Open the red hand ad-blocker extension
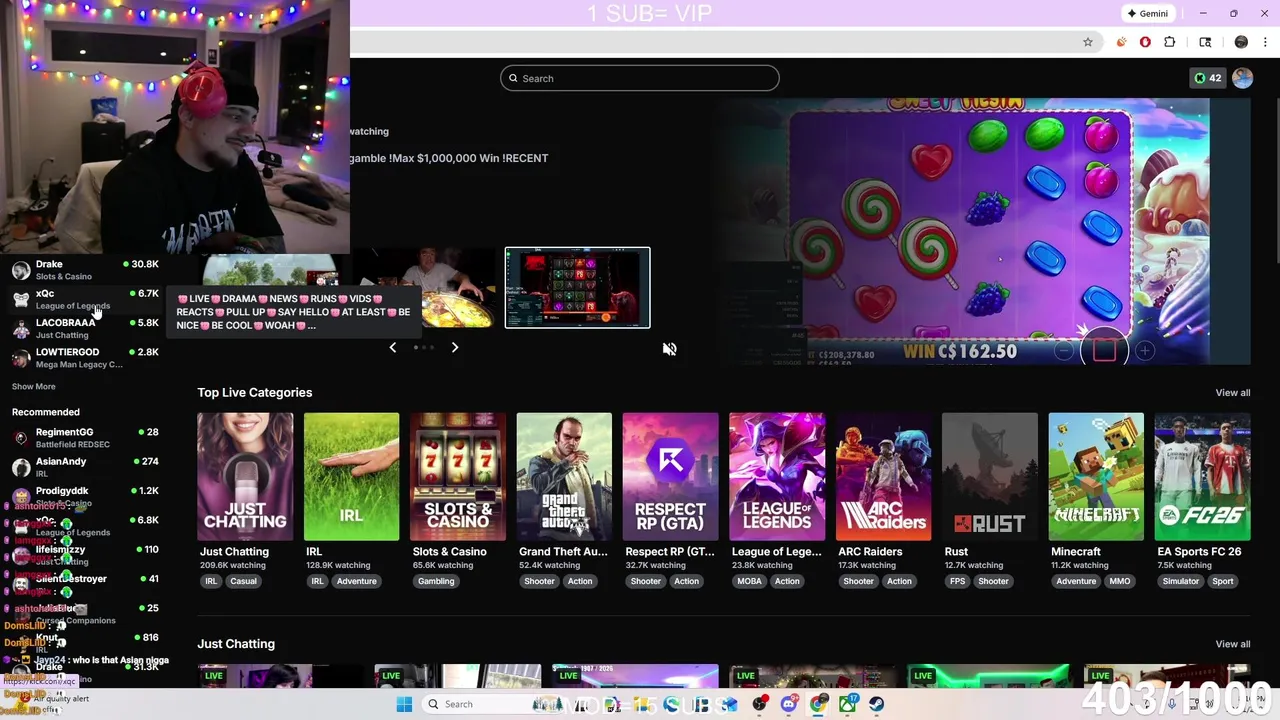 1145,42
